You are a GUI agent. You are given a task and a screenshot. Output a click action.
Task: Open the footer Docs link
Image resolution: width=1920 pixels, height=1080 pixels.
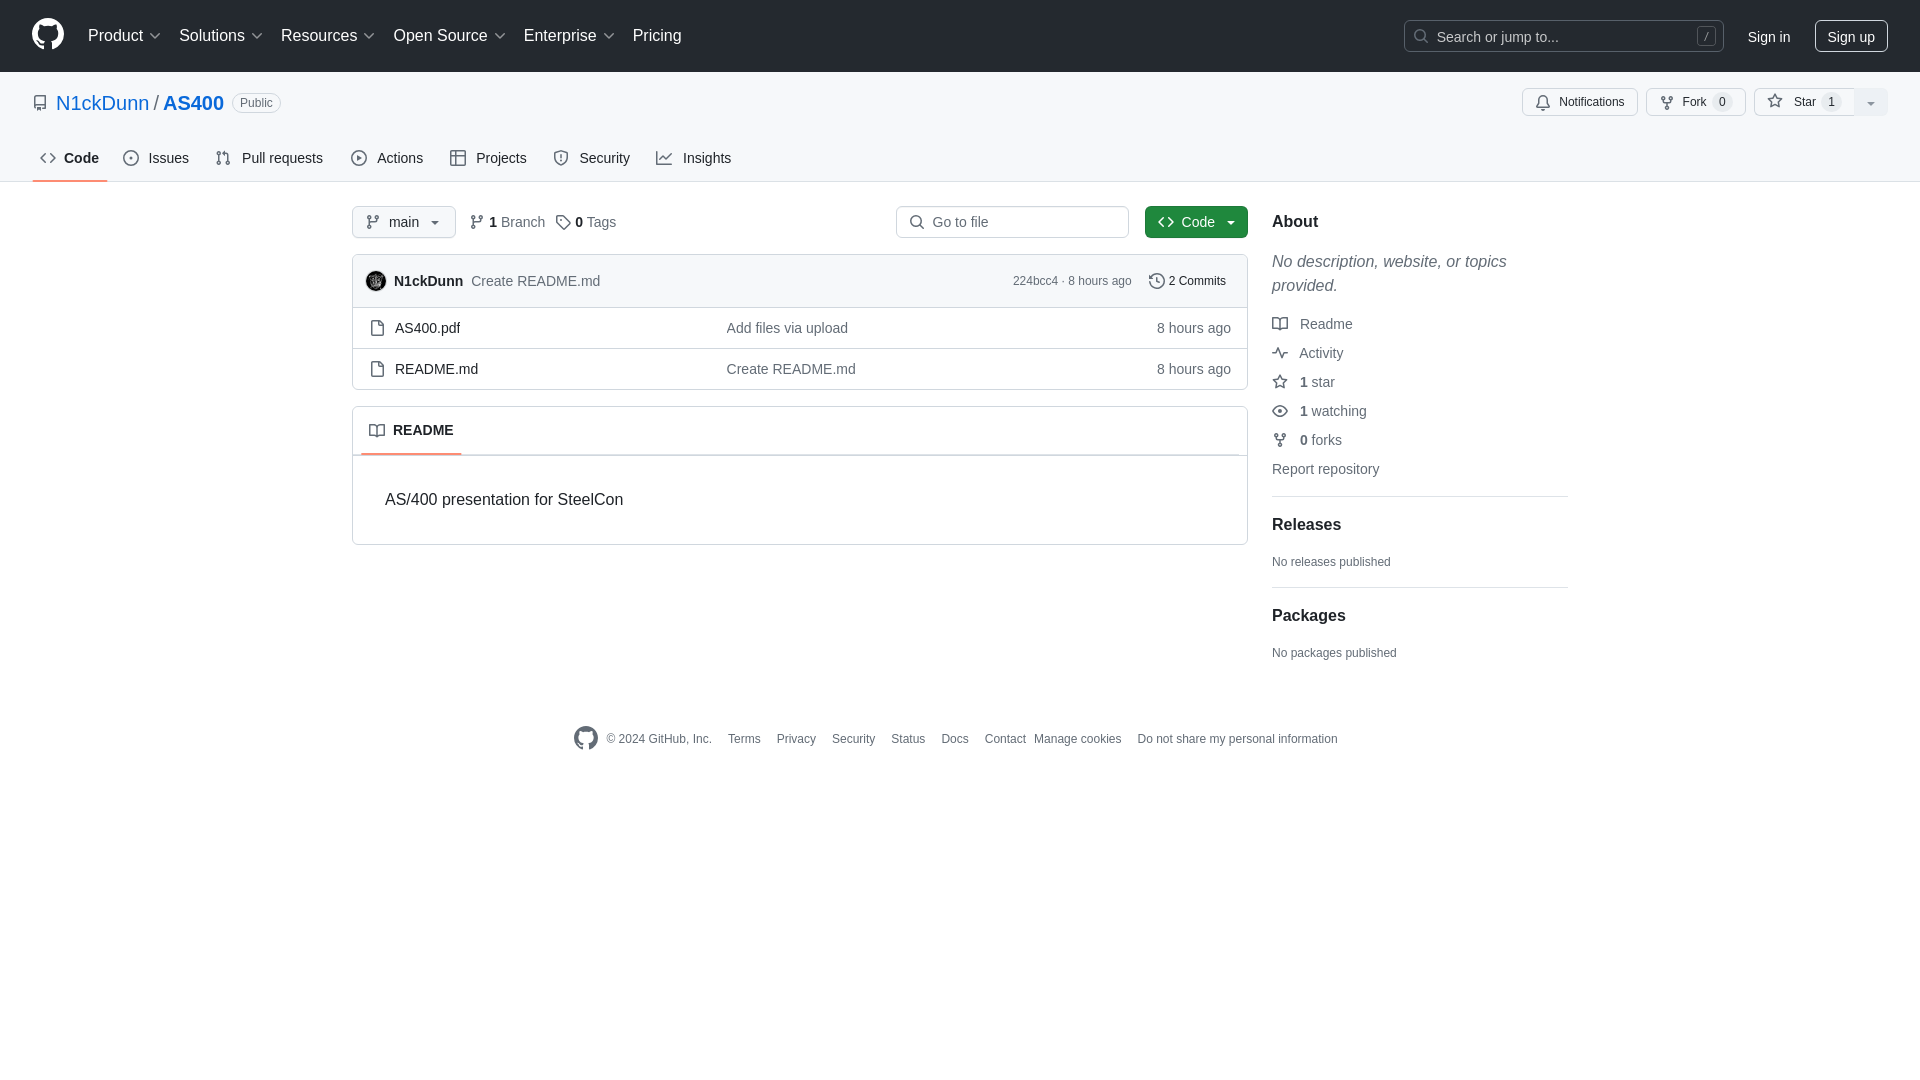[954, 739]
